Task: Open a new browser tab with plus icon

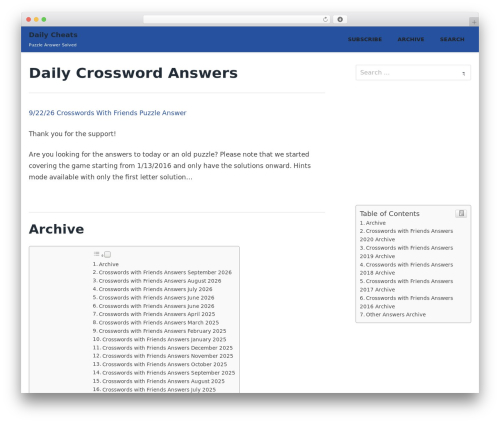Action: tap(474, 22)
